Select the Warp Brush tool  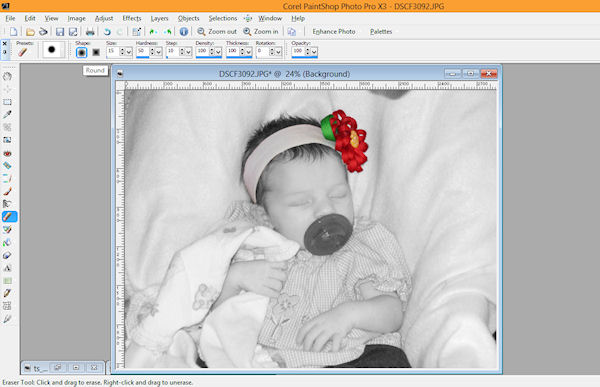[x=7, y=306]
